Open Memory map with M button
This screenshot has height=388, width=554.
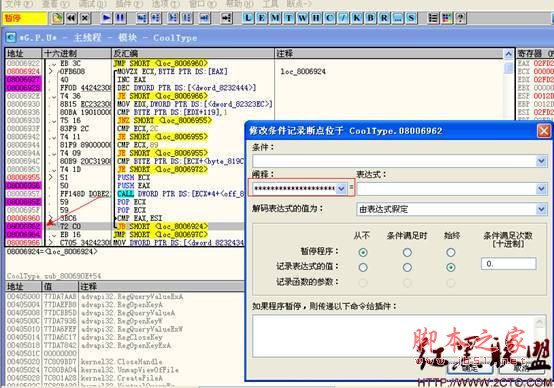coord(275,18)
